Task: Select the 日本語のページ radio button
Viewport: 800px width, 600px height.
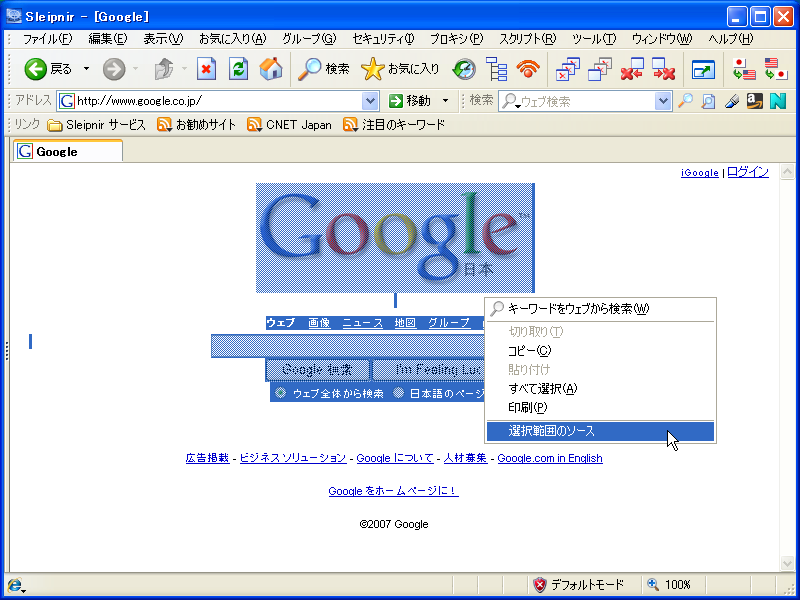Action: [399, 393]
